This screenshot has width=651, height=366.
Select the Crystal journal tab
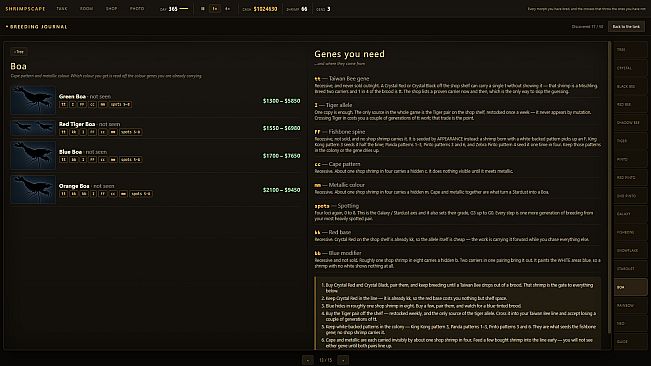click(630, 68)
